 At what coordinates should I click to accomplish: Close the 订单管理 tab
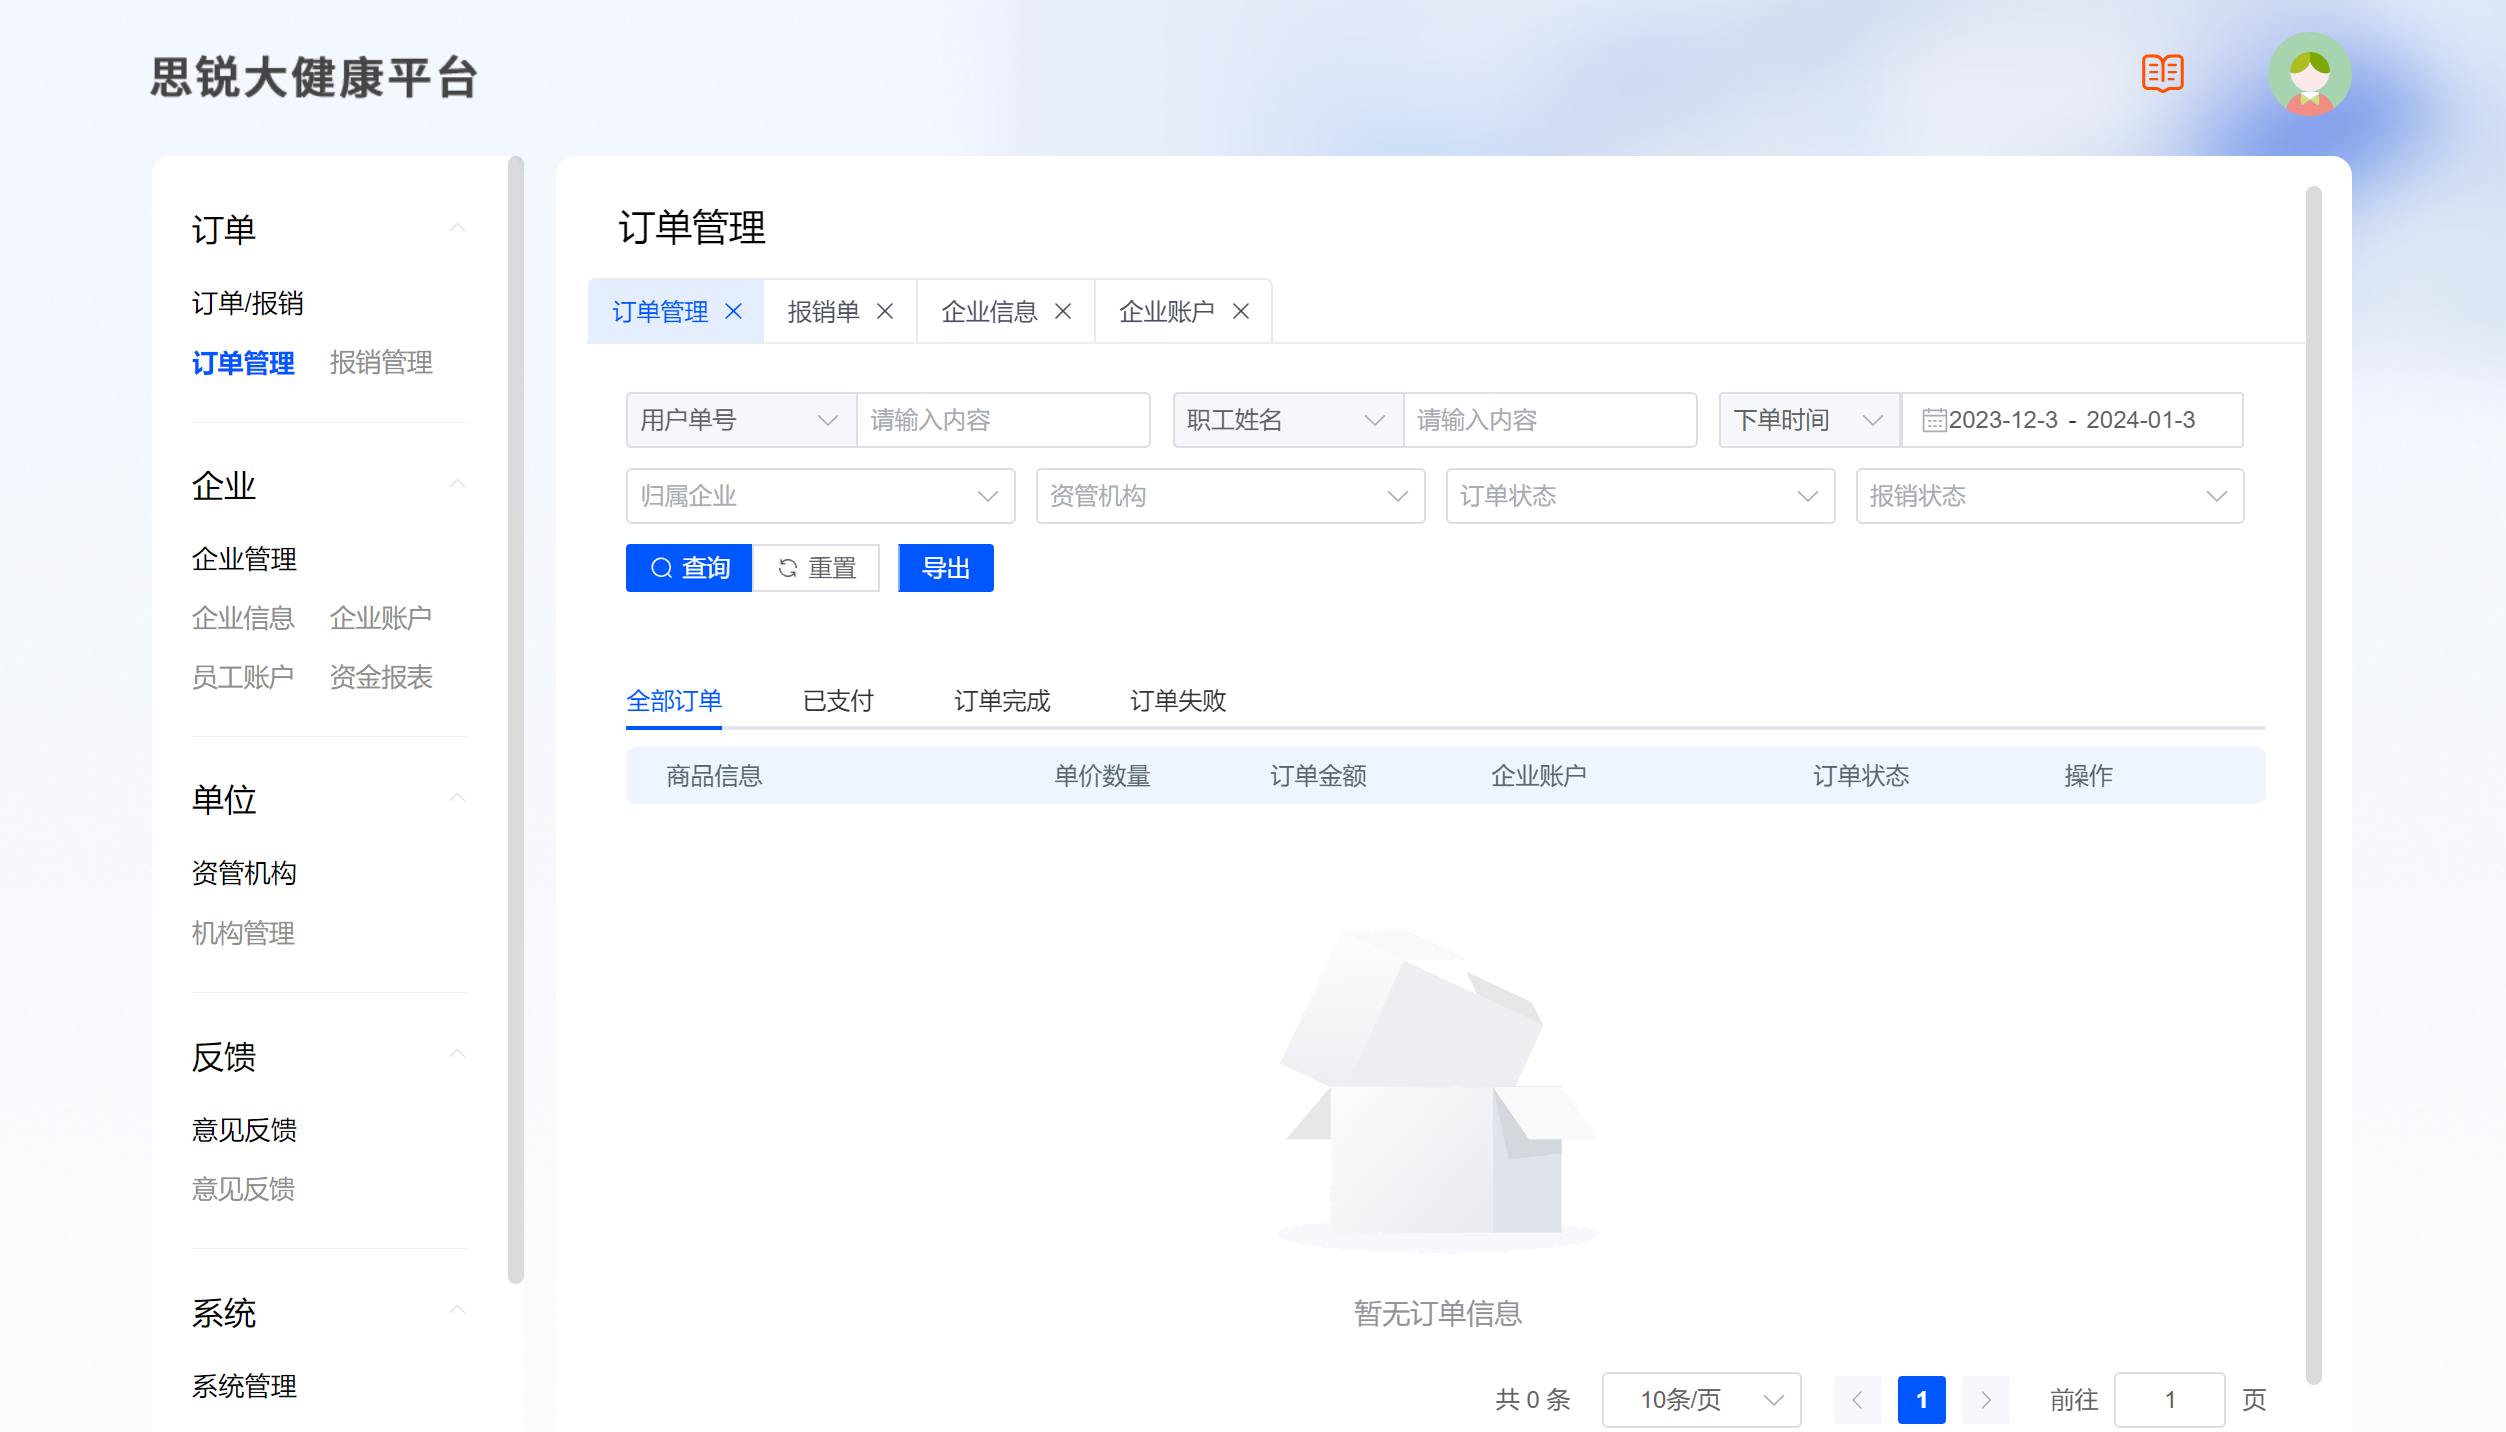733,312
